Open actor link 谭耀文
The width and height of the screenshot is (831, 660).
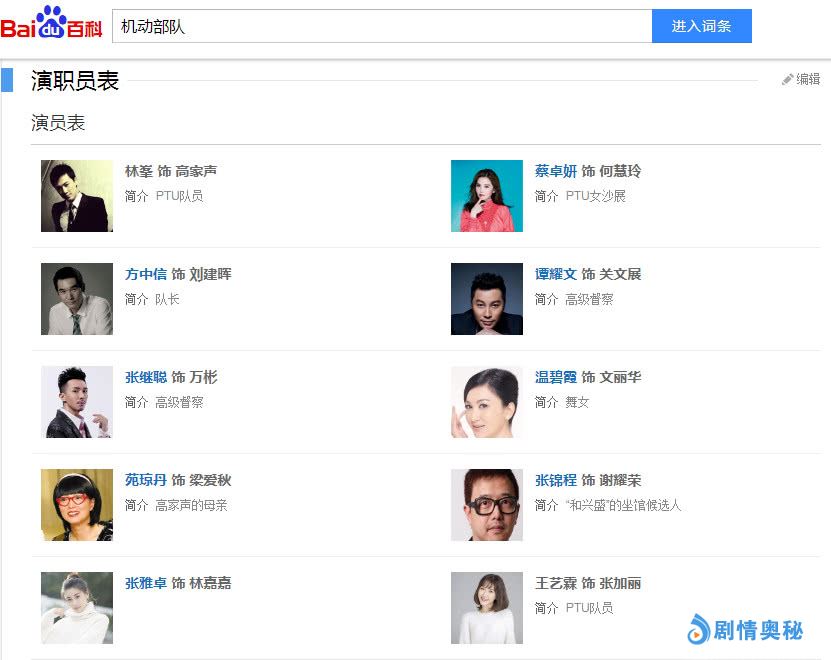[x=555, y=274]
